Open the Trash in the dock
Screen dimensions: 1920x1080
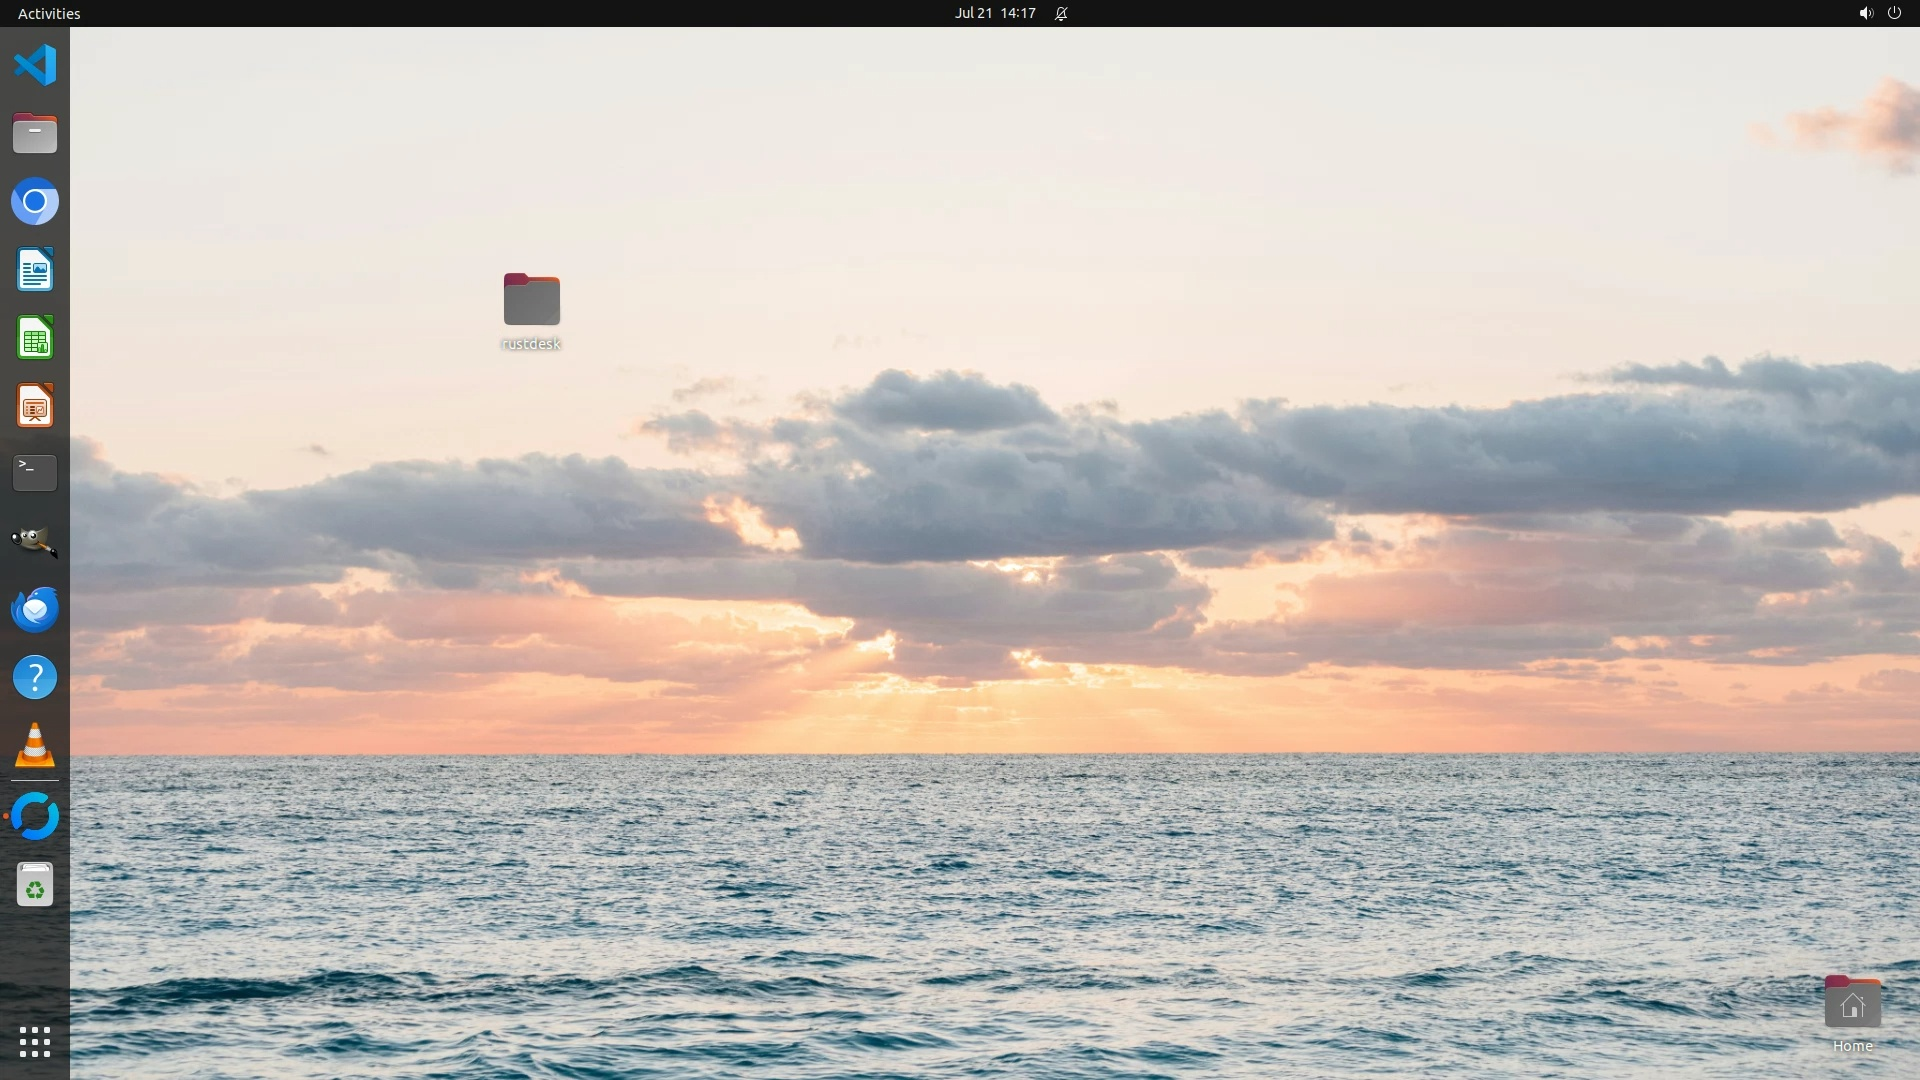35,885
